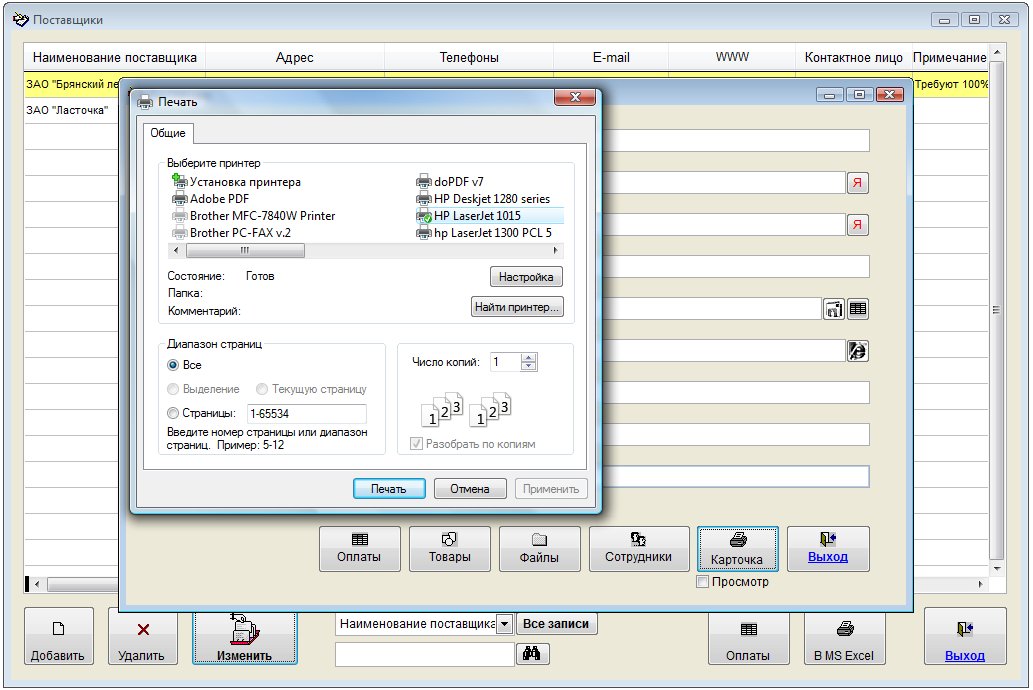Click 'Найти принтер...' button
The image size is (1033, 690).
[x=517, y=307]
